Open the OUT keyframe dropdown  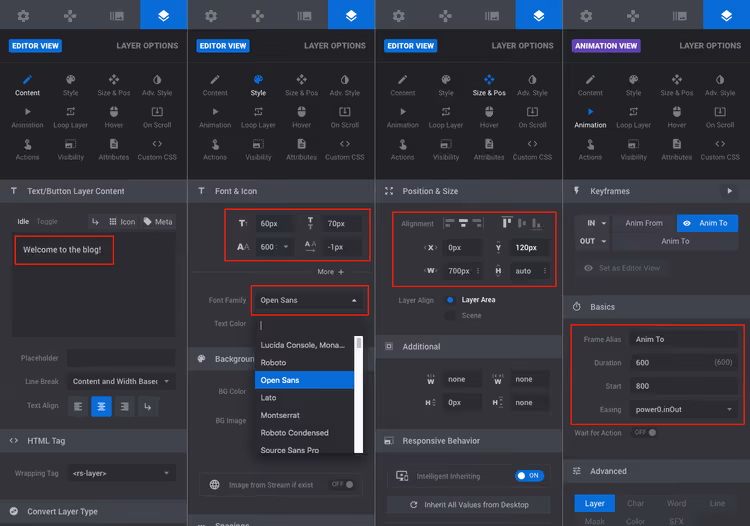593,241
